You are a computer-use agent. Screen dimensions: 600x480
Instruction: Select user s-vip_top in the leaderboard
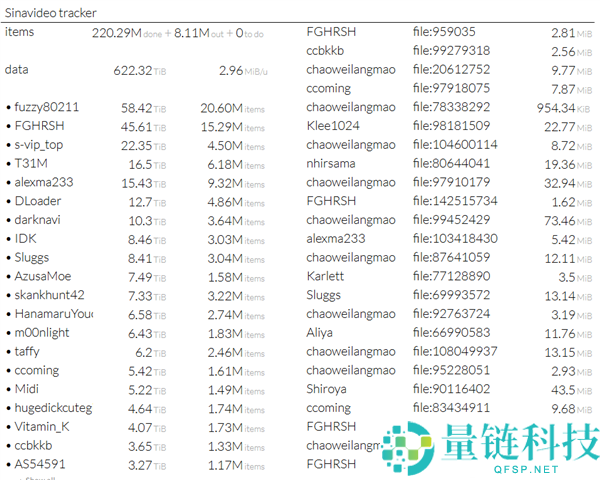tap(39, 145)
